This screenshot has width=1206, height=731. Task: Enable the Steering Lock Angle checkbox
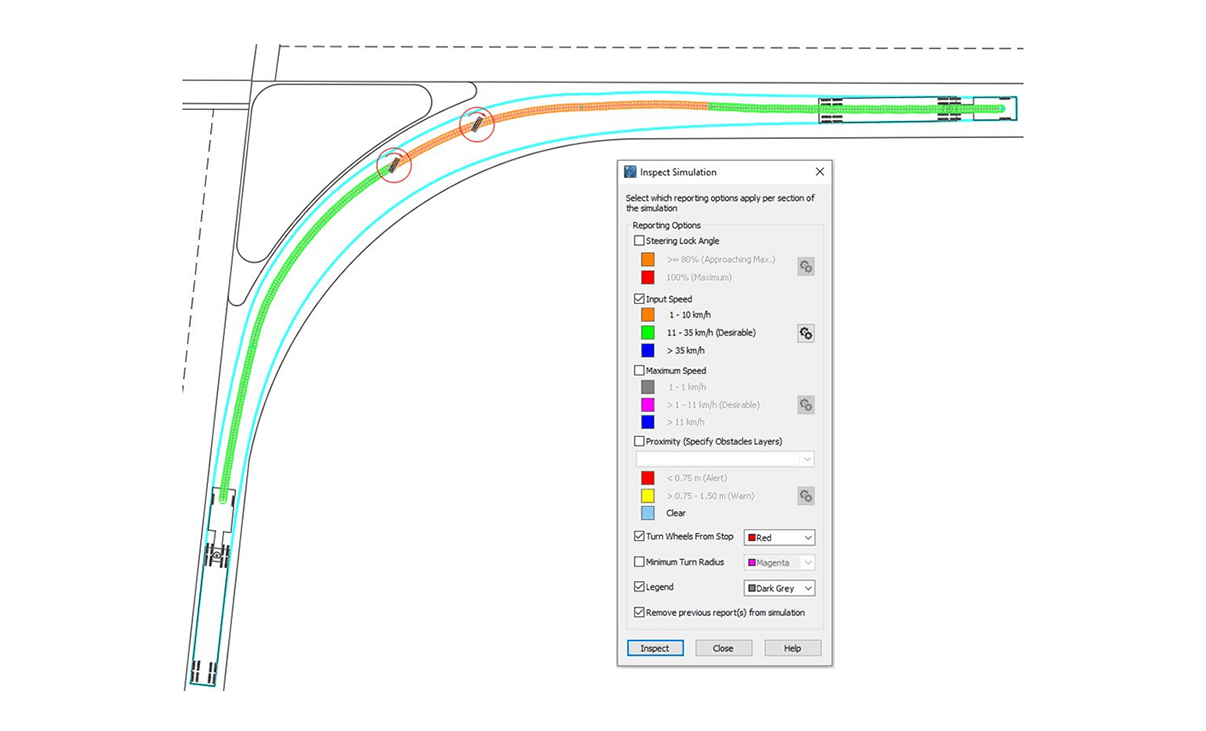click(640, 241)
